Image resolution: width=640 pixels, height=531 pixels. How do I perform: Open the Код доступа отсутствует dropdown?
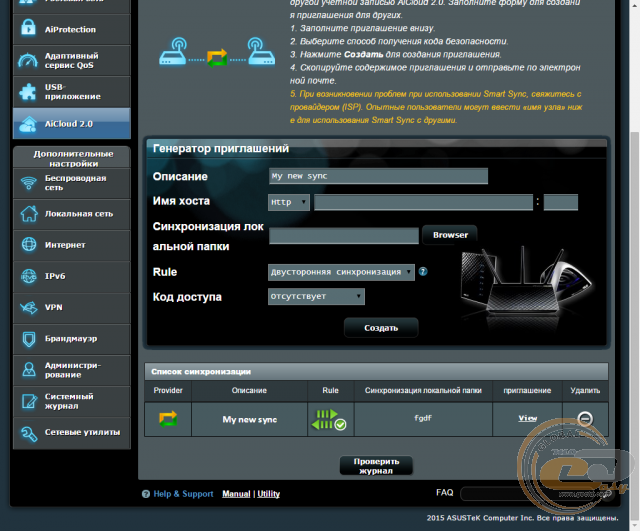[316, 296]
